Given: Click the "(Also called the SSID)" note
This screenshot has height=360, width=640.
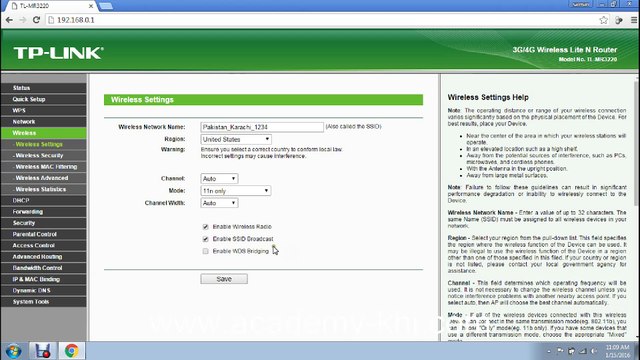Looking at the screenshot, I should (x=353, y=127).
